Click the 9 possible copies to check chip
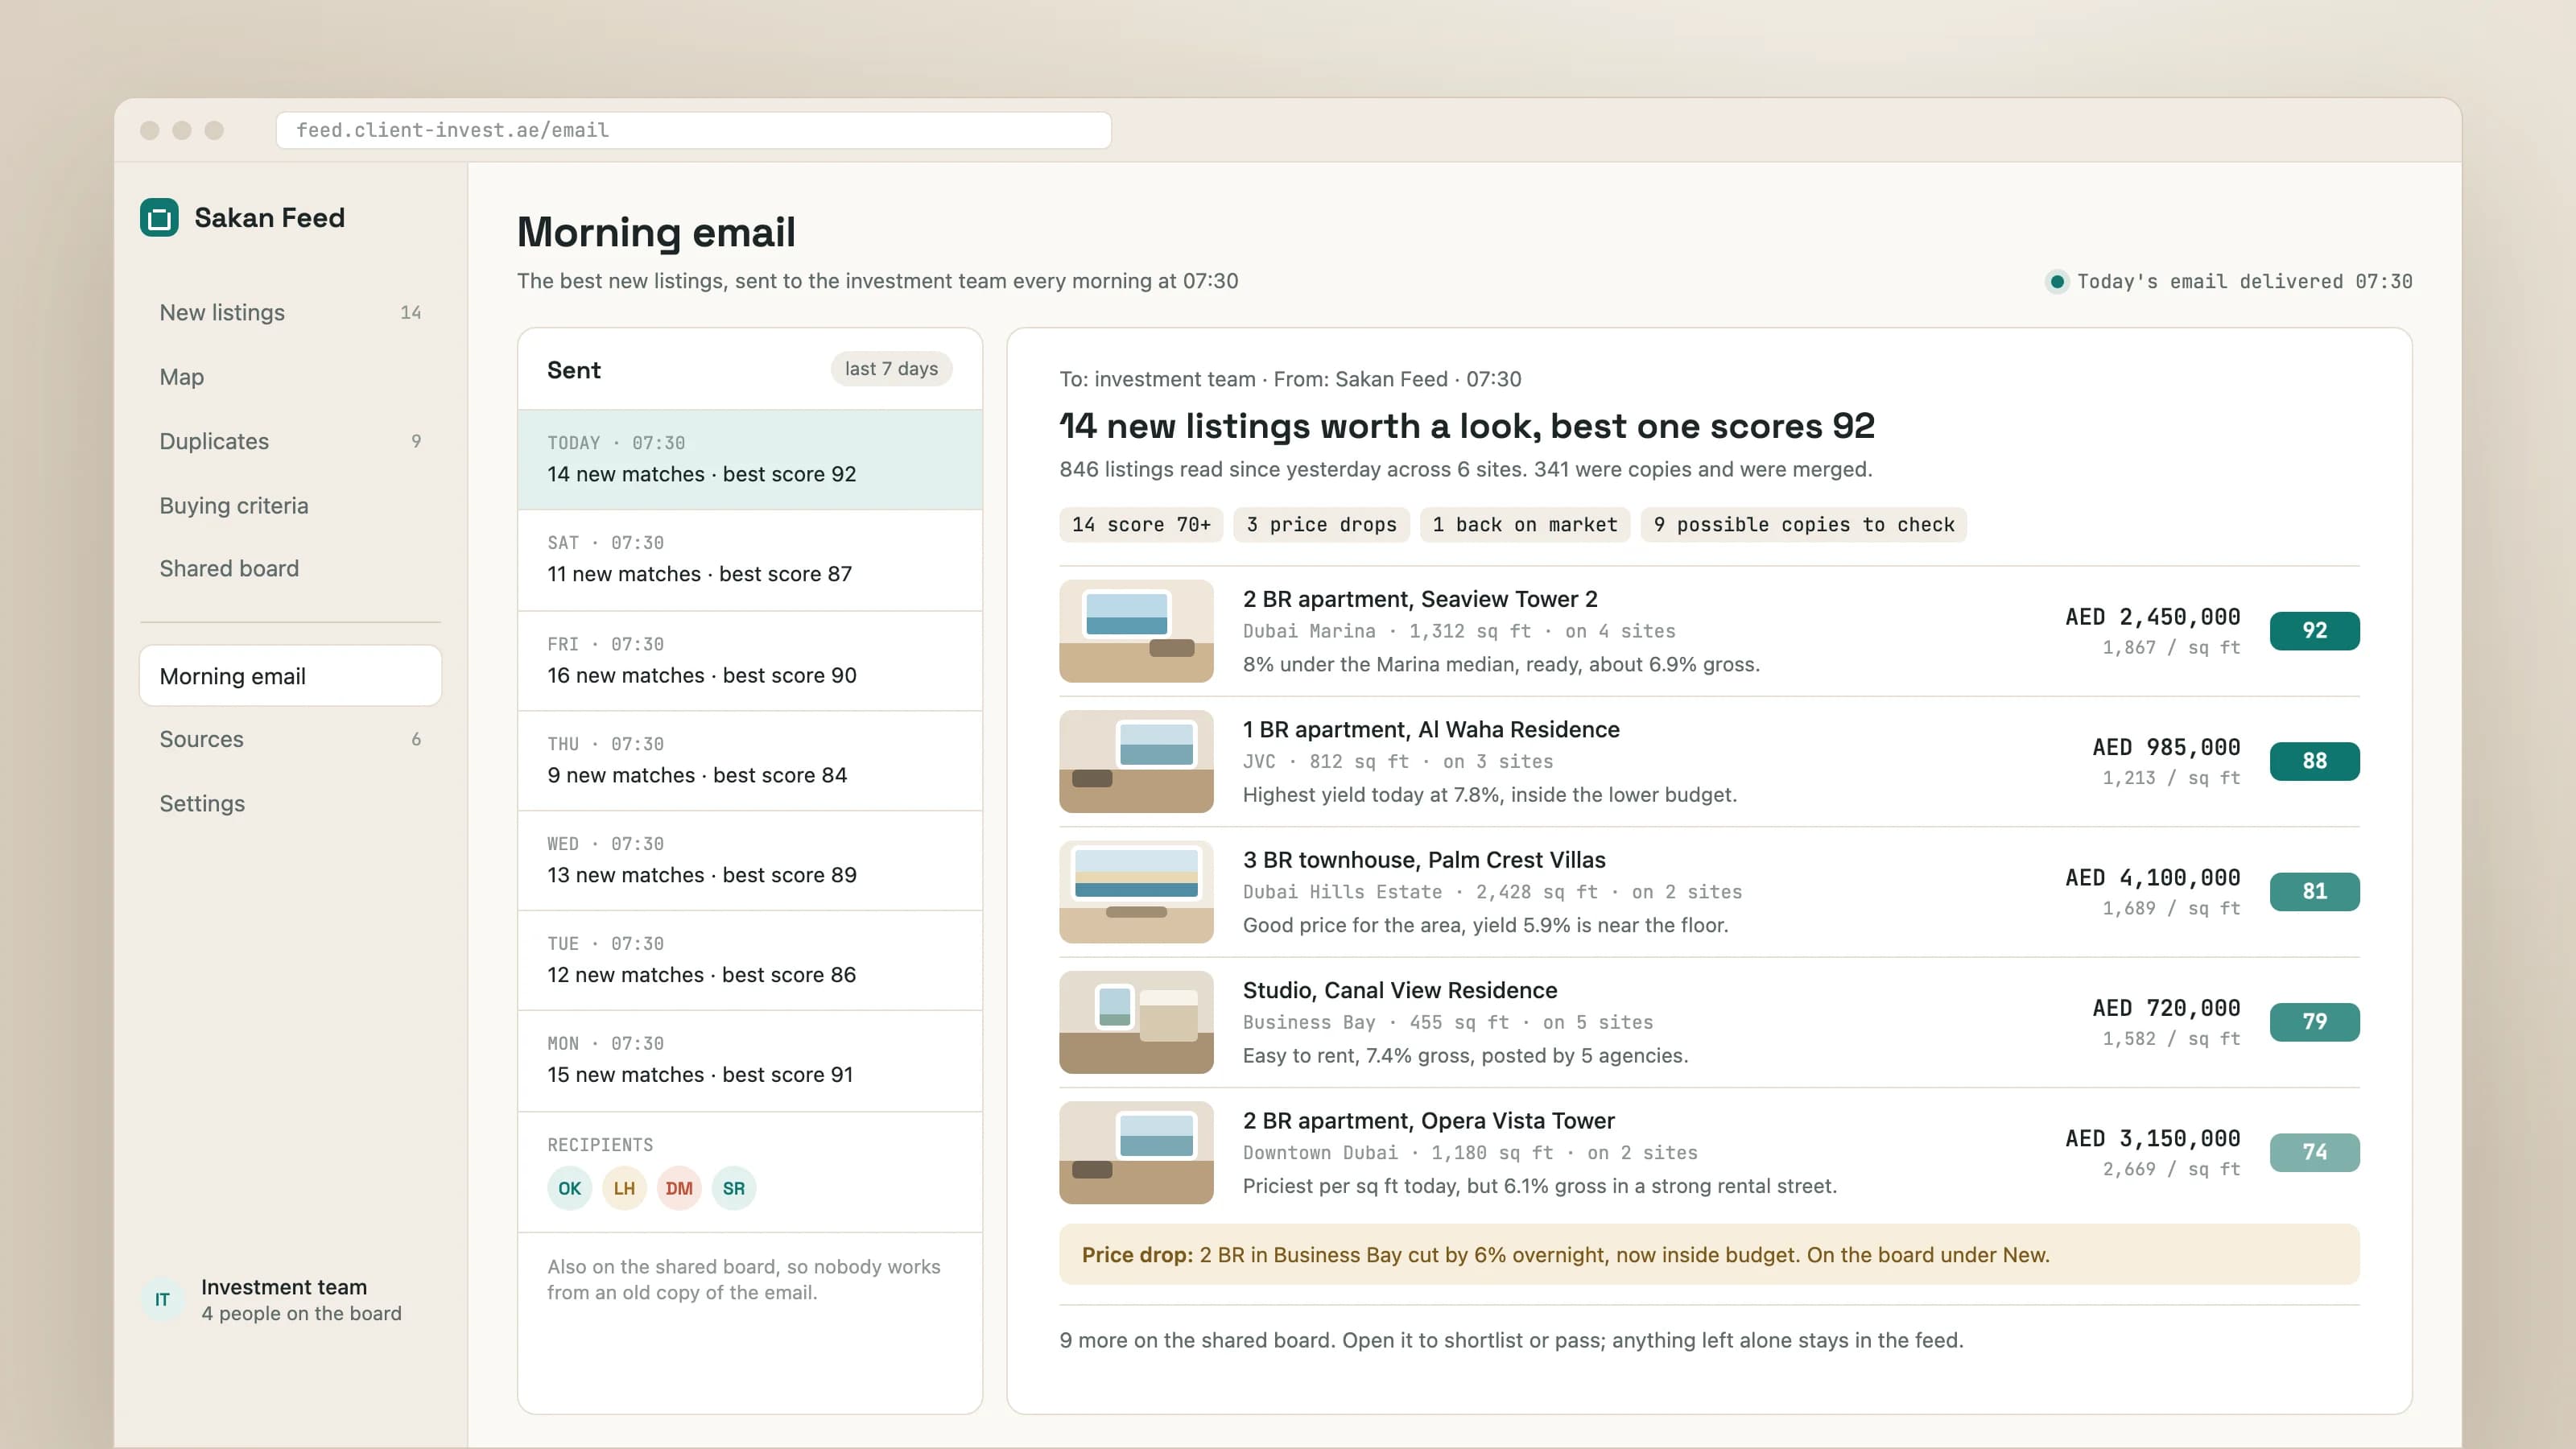 coord(1804,525)
